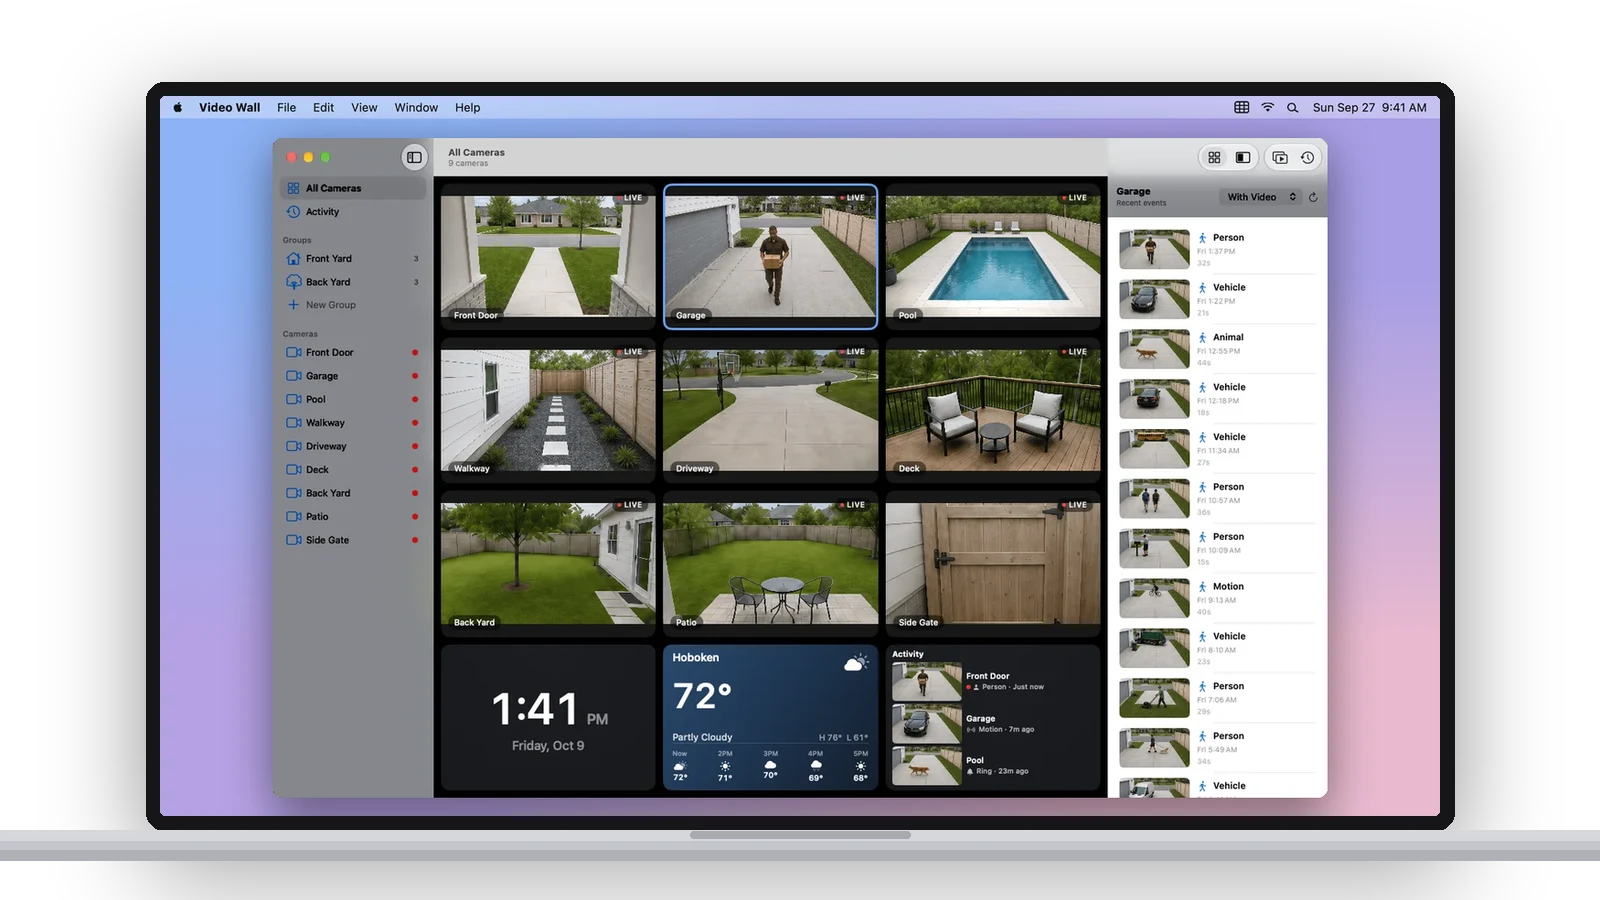Click the Front Yard house group icon

point(294,258)
